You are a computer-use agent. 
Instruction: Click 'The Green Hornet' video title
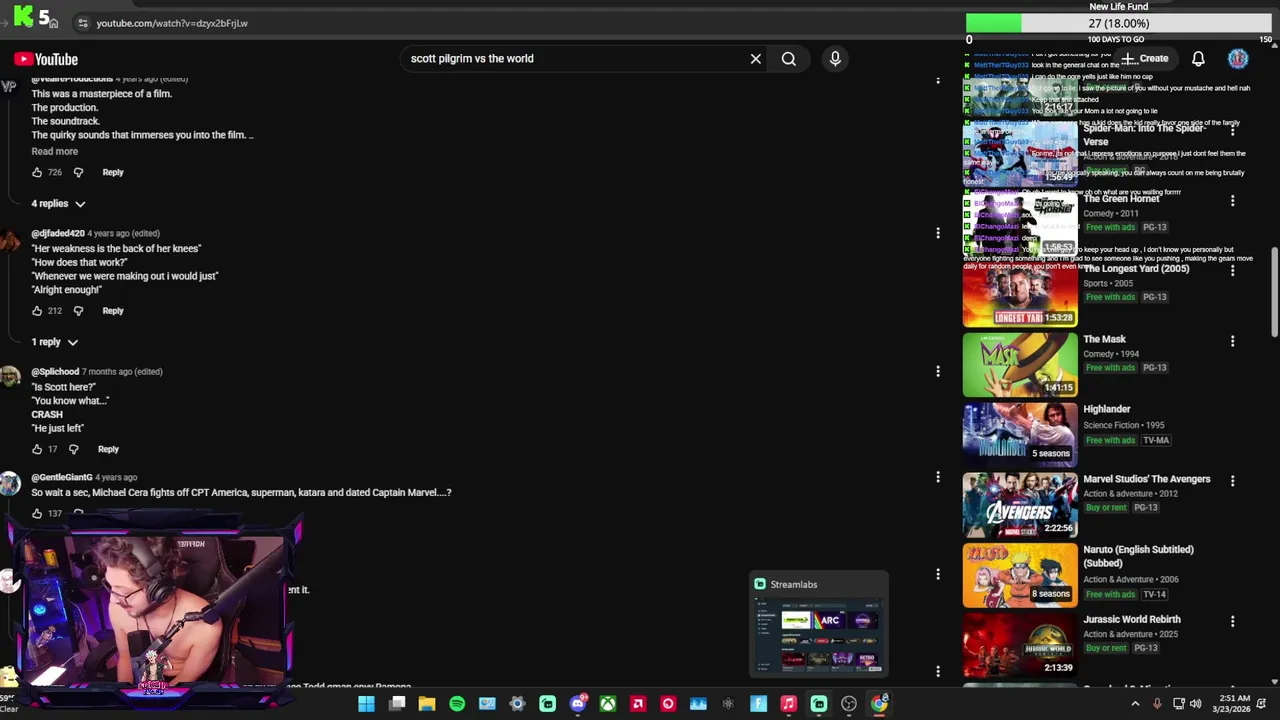1121,199
